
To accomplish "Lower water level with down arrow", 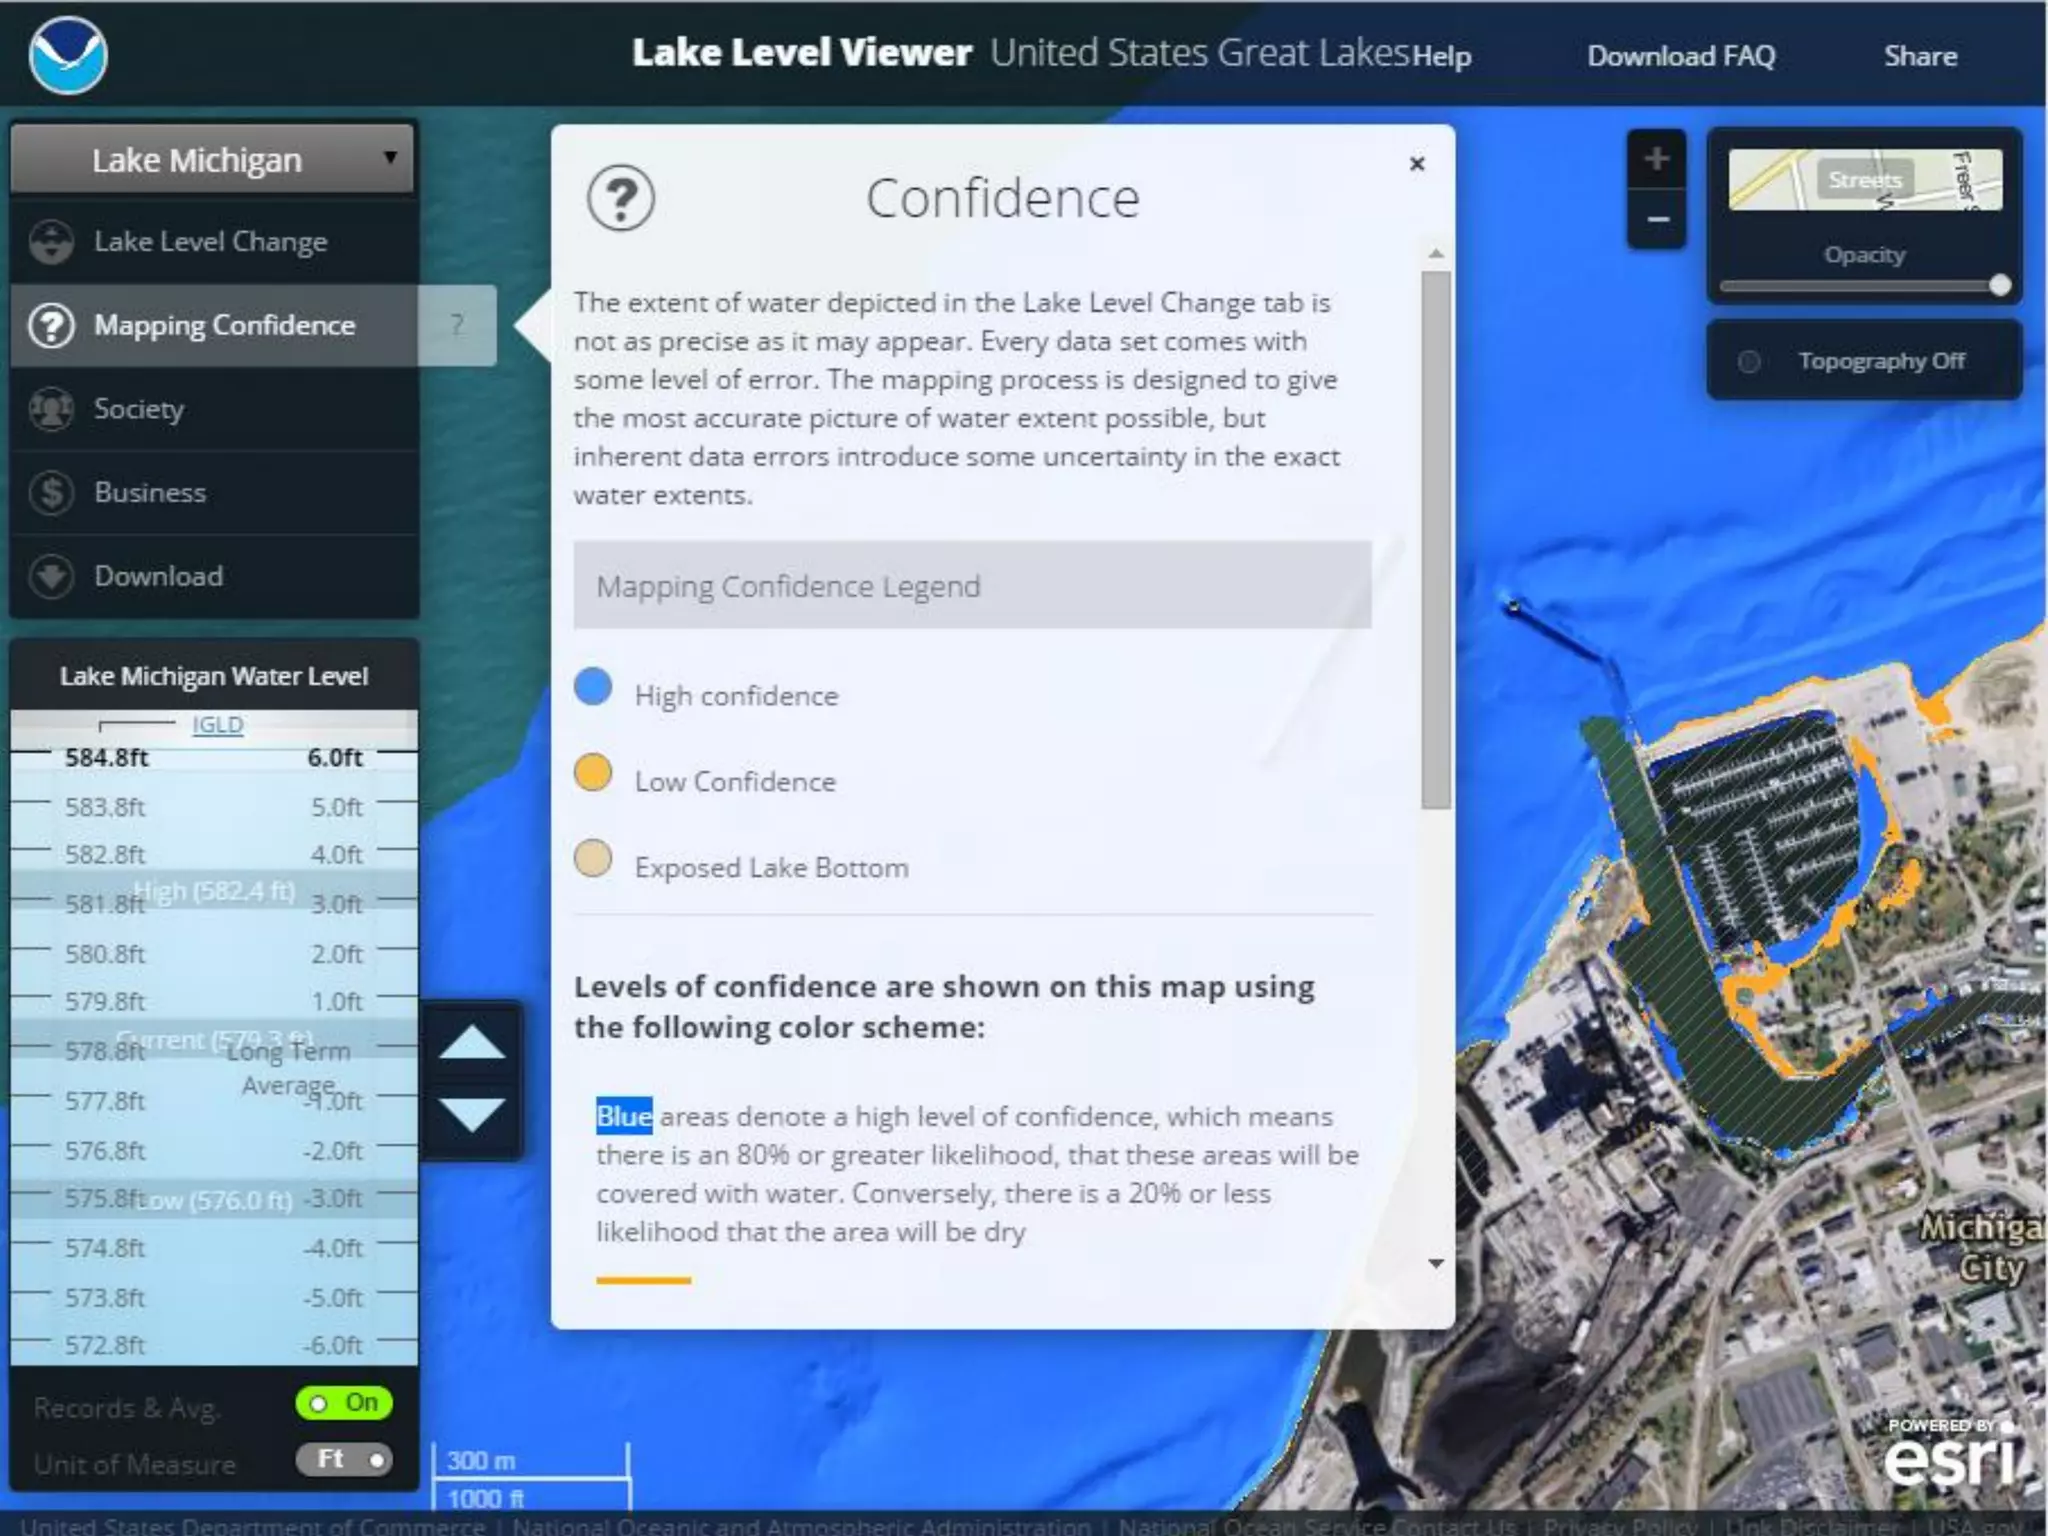I will click(x=471, y=1114).
